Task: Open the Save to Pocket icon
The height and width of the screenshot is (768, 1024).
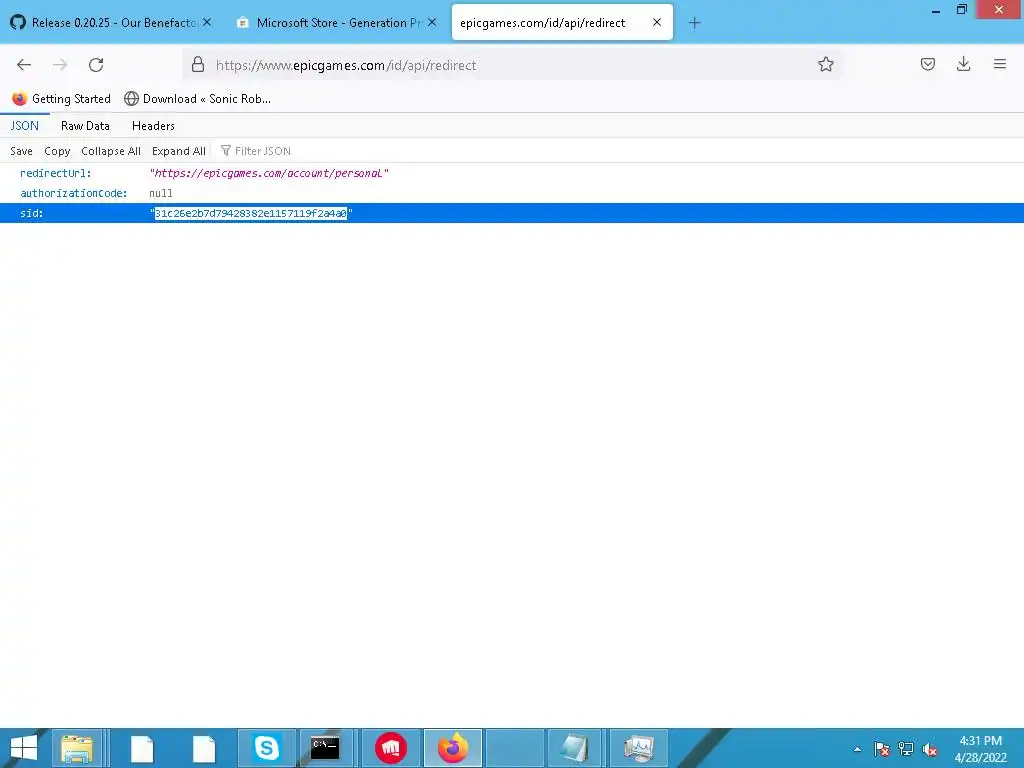Action: click(927, 64)
